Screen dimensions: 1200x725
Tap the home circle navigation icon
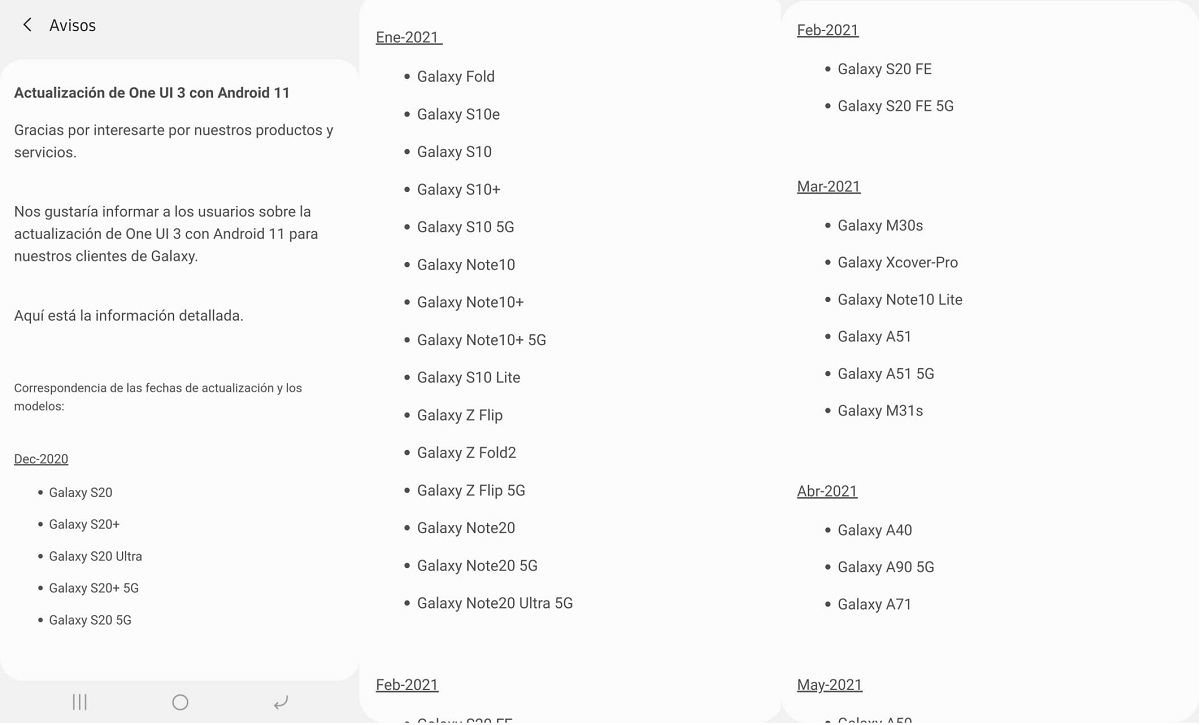(x=180, y=702)
